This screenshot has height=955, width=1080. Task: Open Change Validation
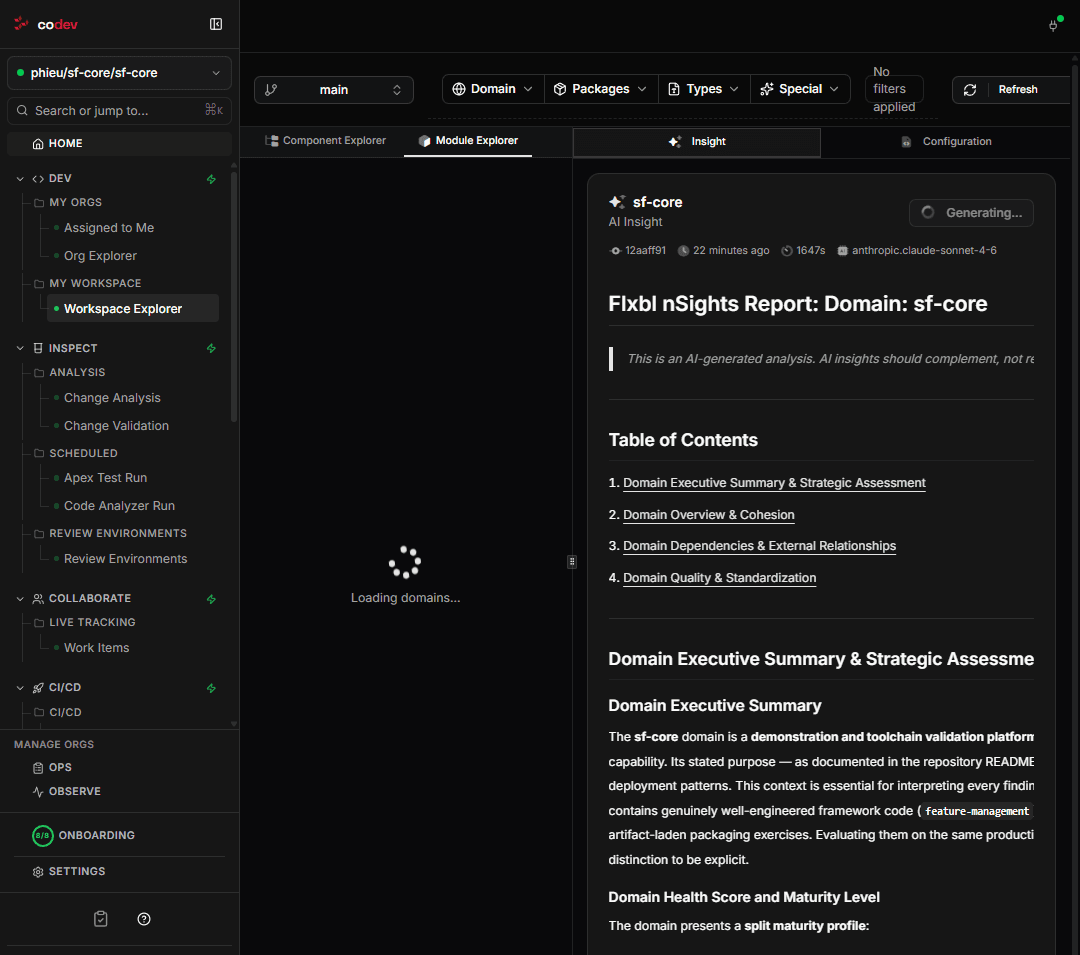(116, 426)
